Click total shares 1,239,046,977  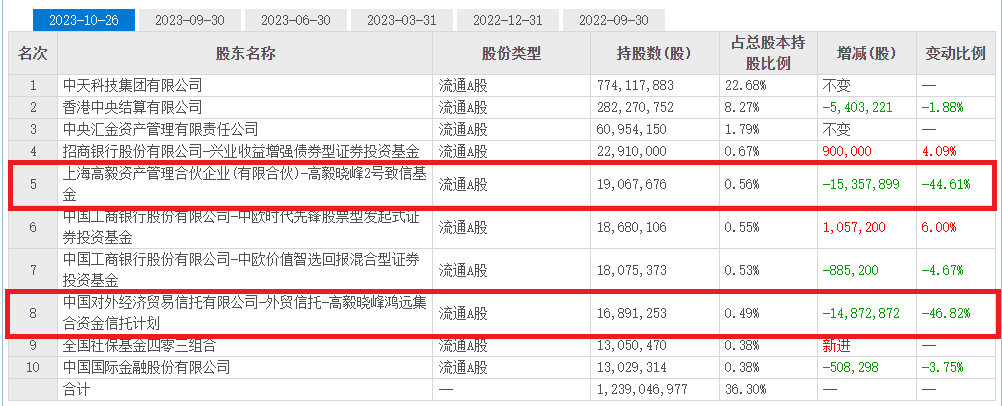[643, 389]
